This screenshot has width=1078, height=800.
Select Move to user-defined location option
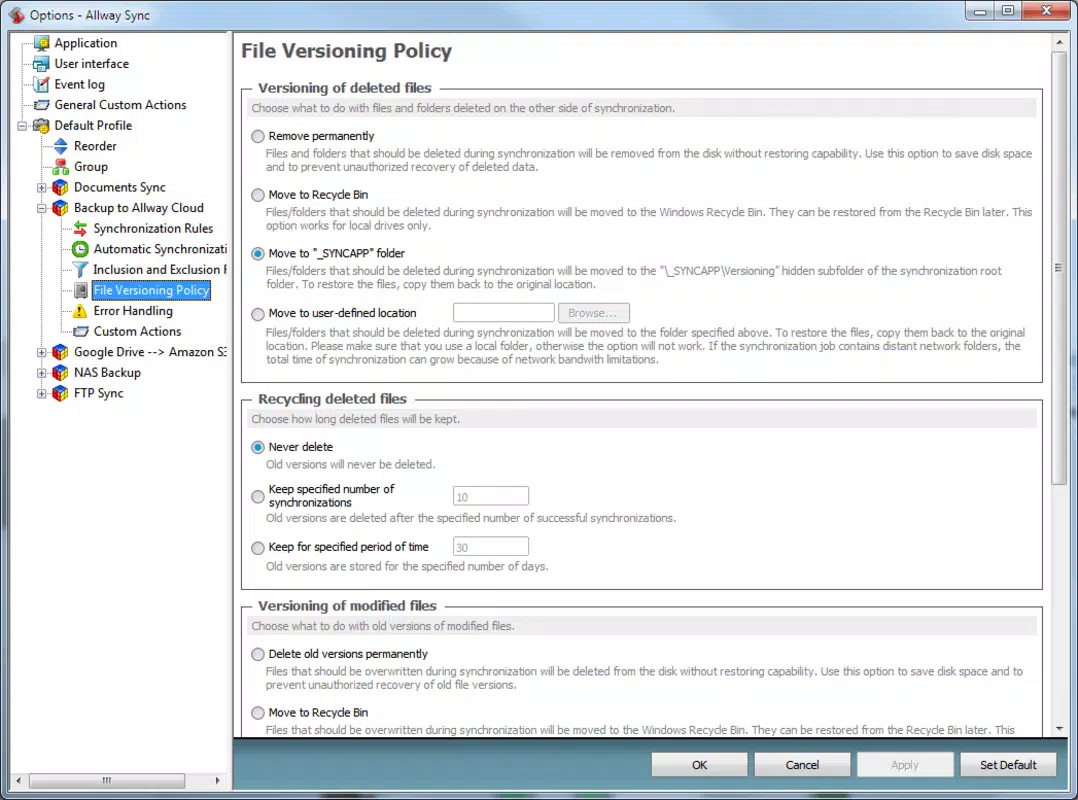(x=258, y=314)
